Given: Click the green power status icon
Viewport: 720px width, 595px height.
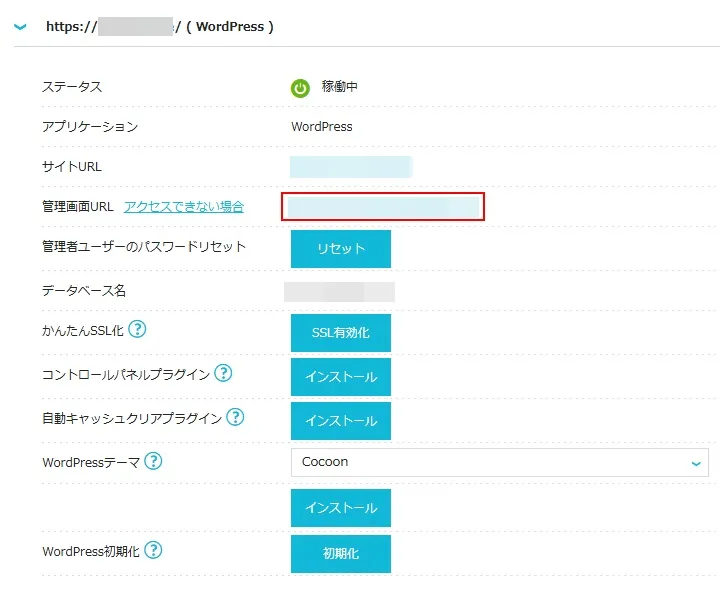Looking at the screenshot, I should coord(300,88).
